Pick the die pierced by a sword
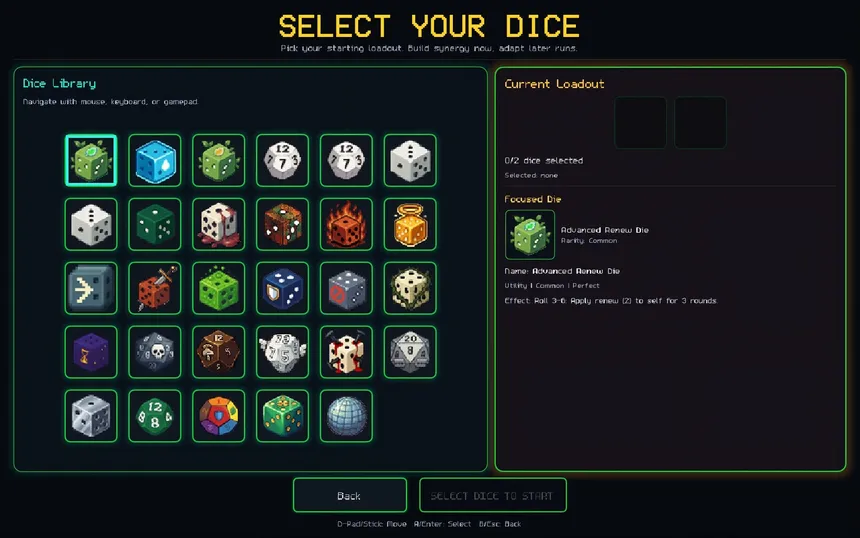 (x=155, y=288)
